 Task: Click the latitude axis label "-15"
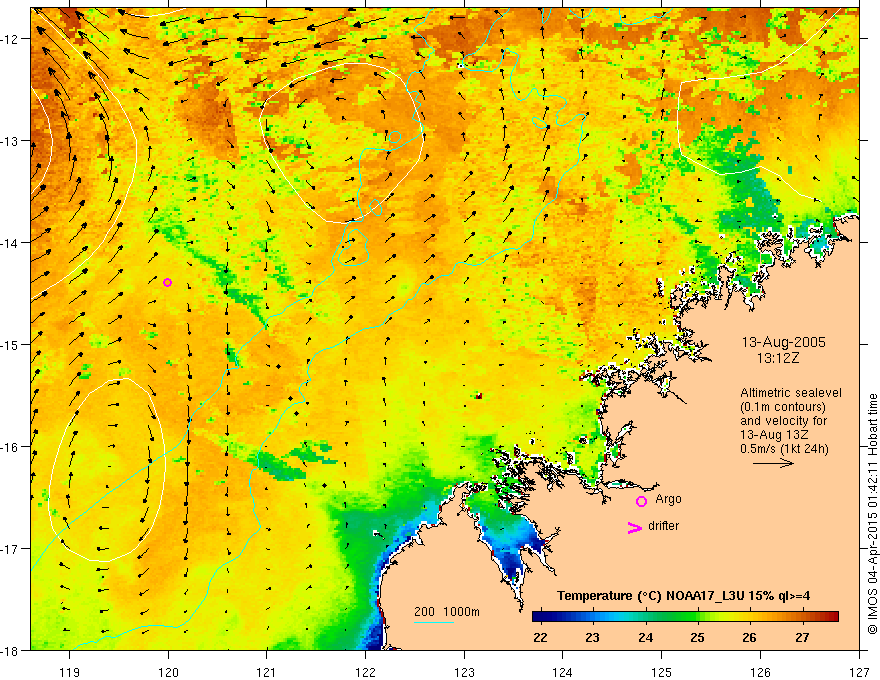click(x=11, y=344)
